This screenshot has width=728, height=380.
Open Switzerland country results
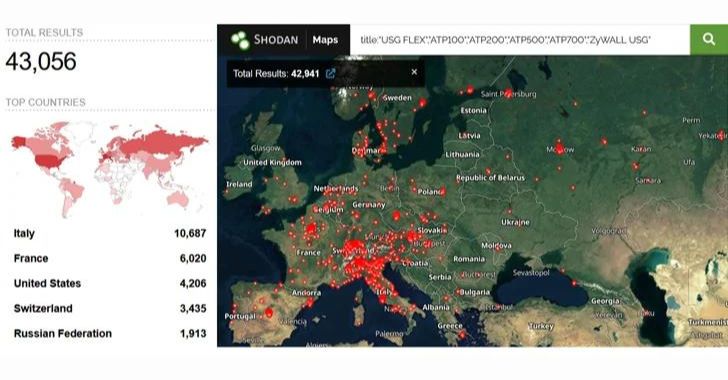tap(43, 308)
